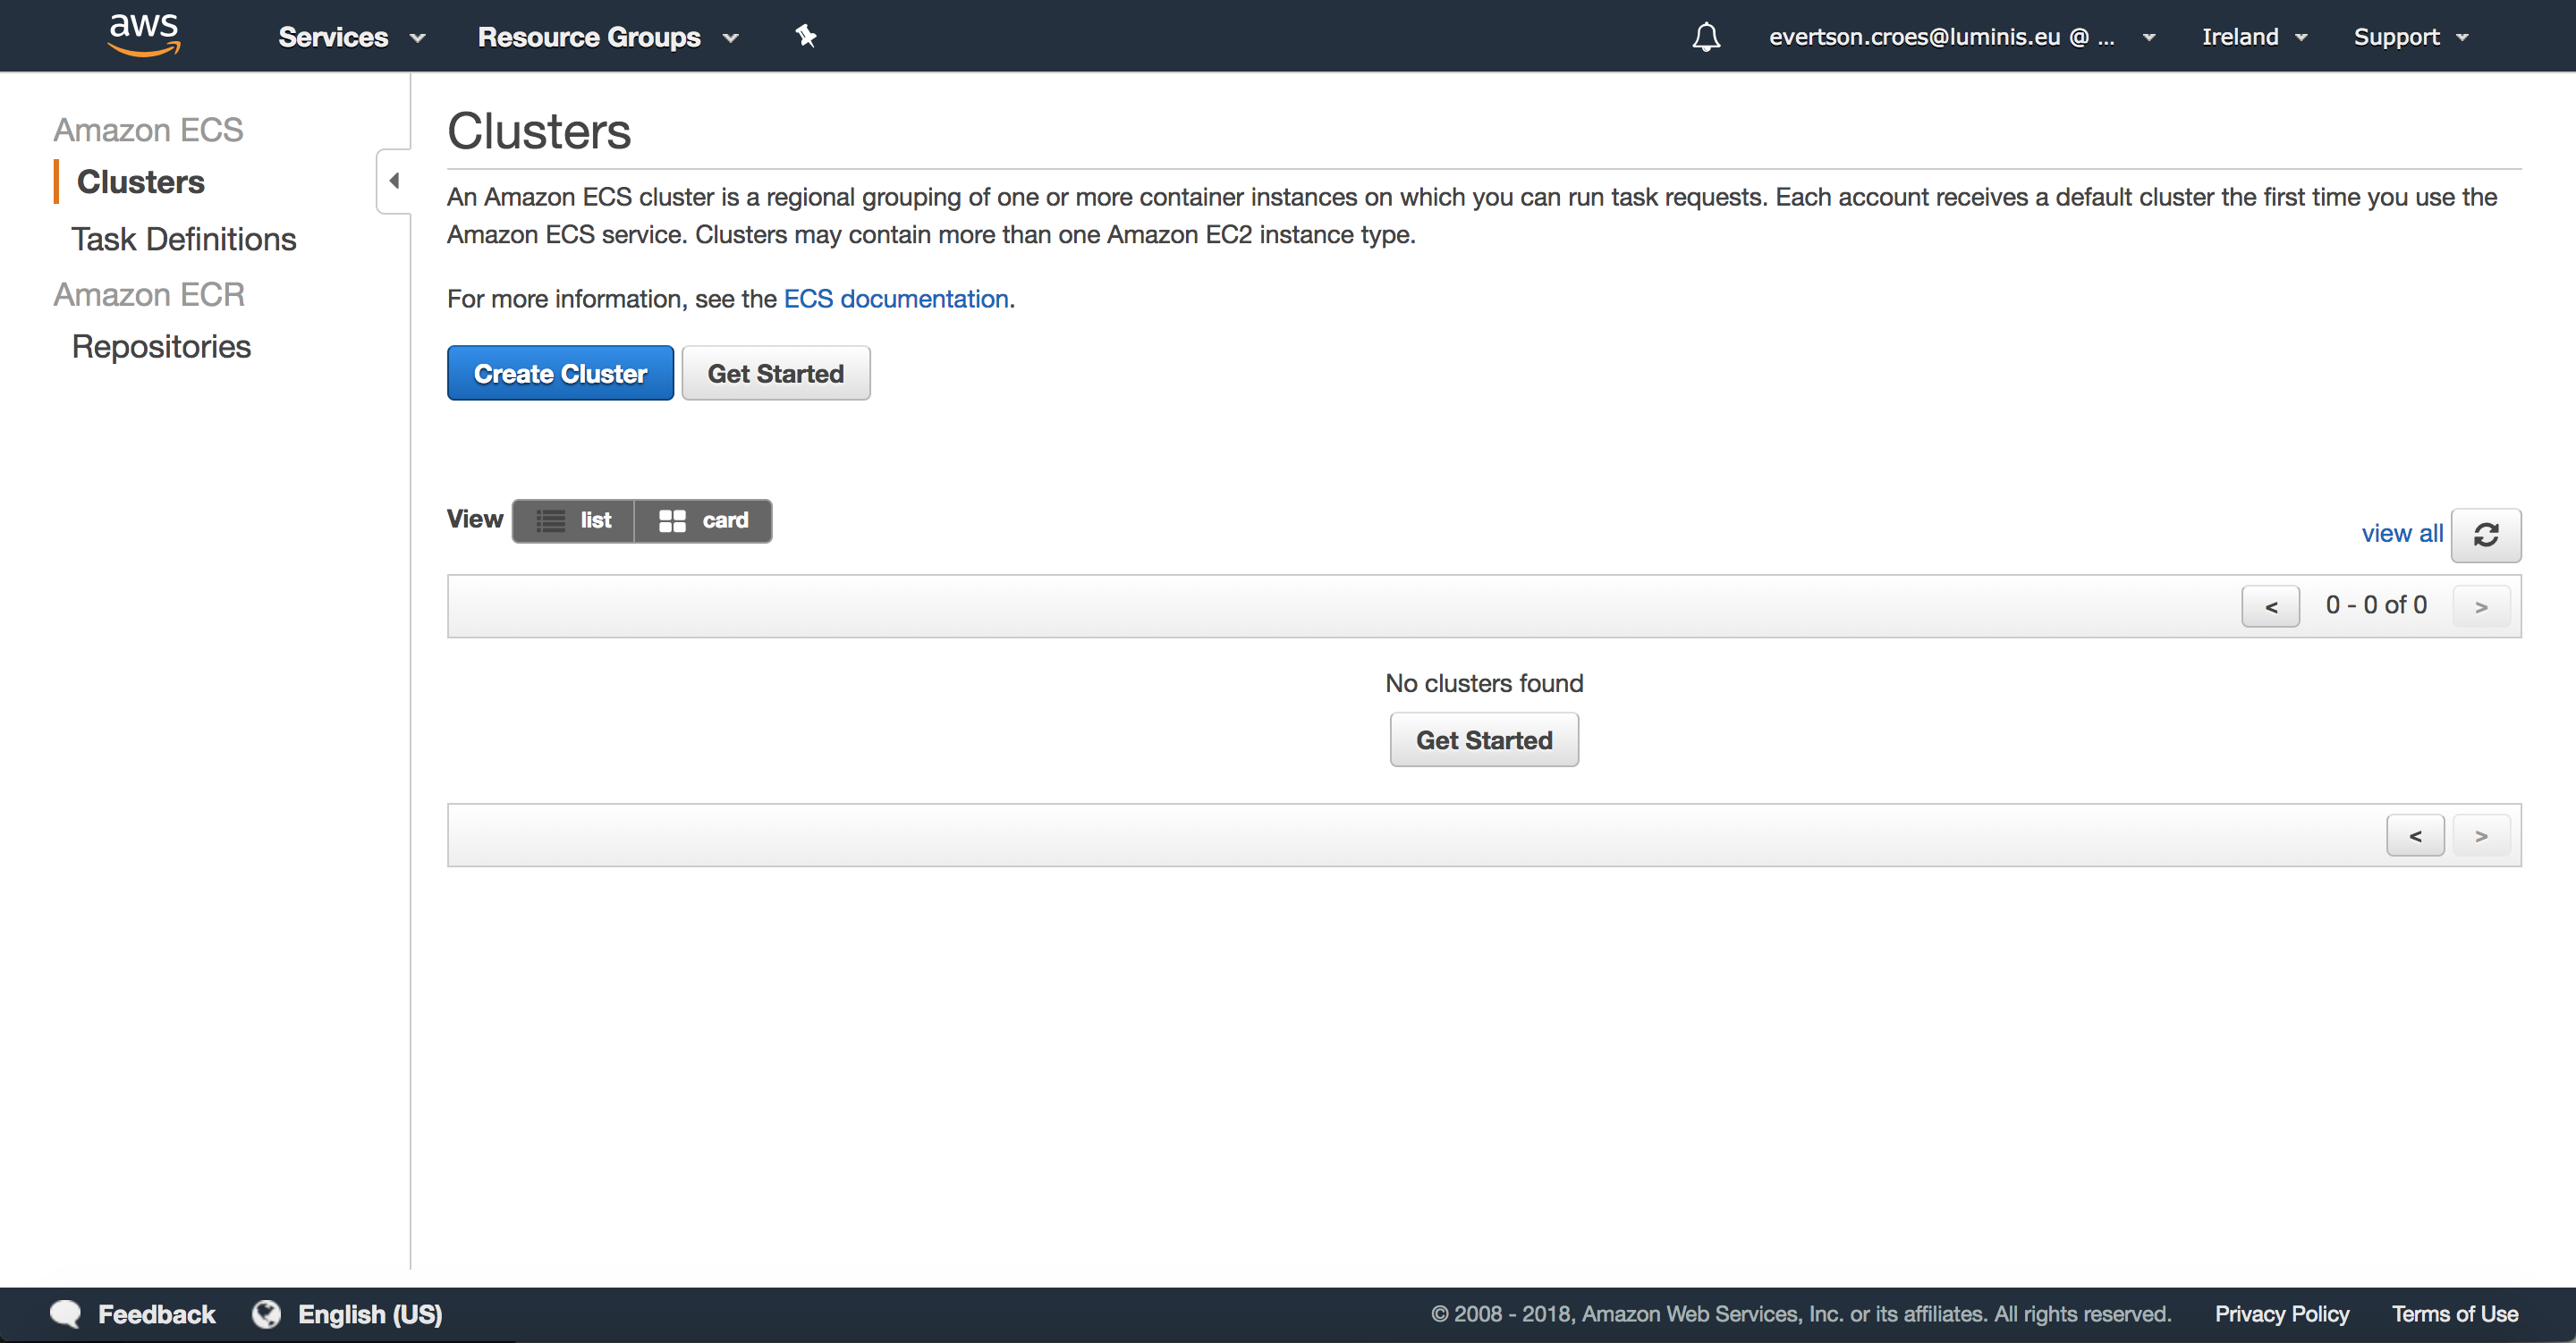Switch to list view
The height and width of the screenshot is (1343, 2576).
tap(574, 520)
